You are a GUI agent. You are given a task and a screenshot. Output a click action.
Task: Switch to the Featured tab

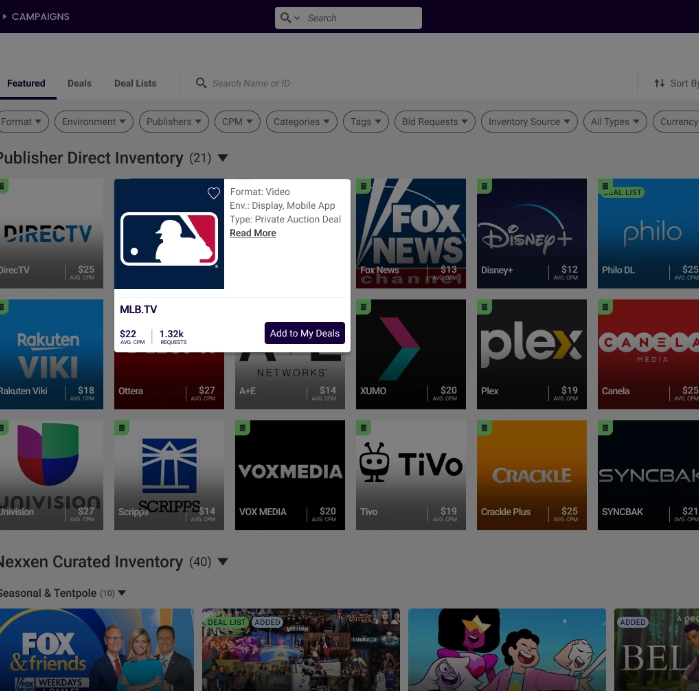pos(26,83)
